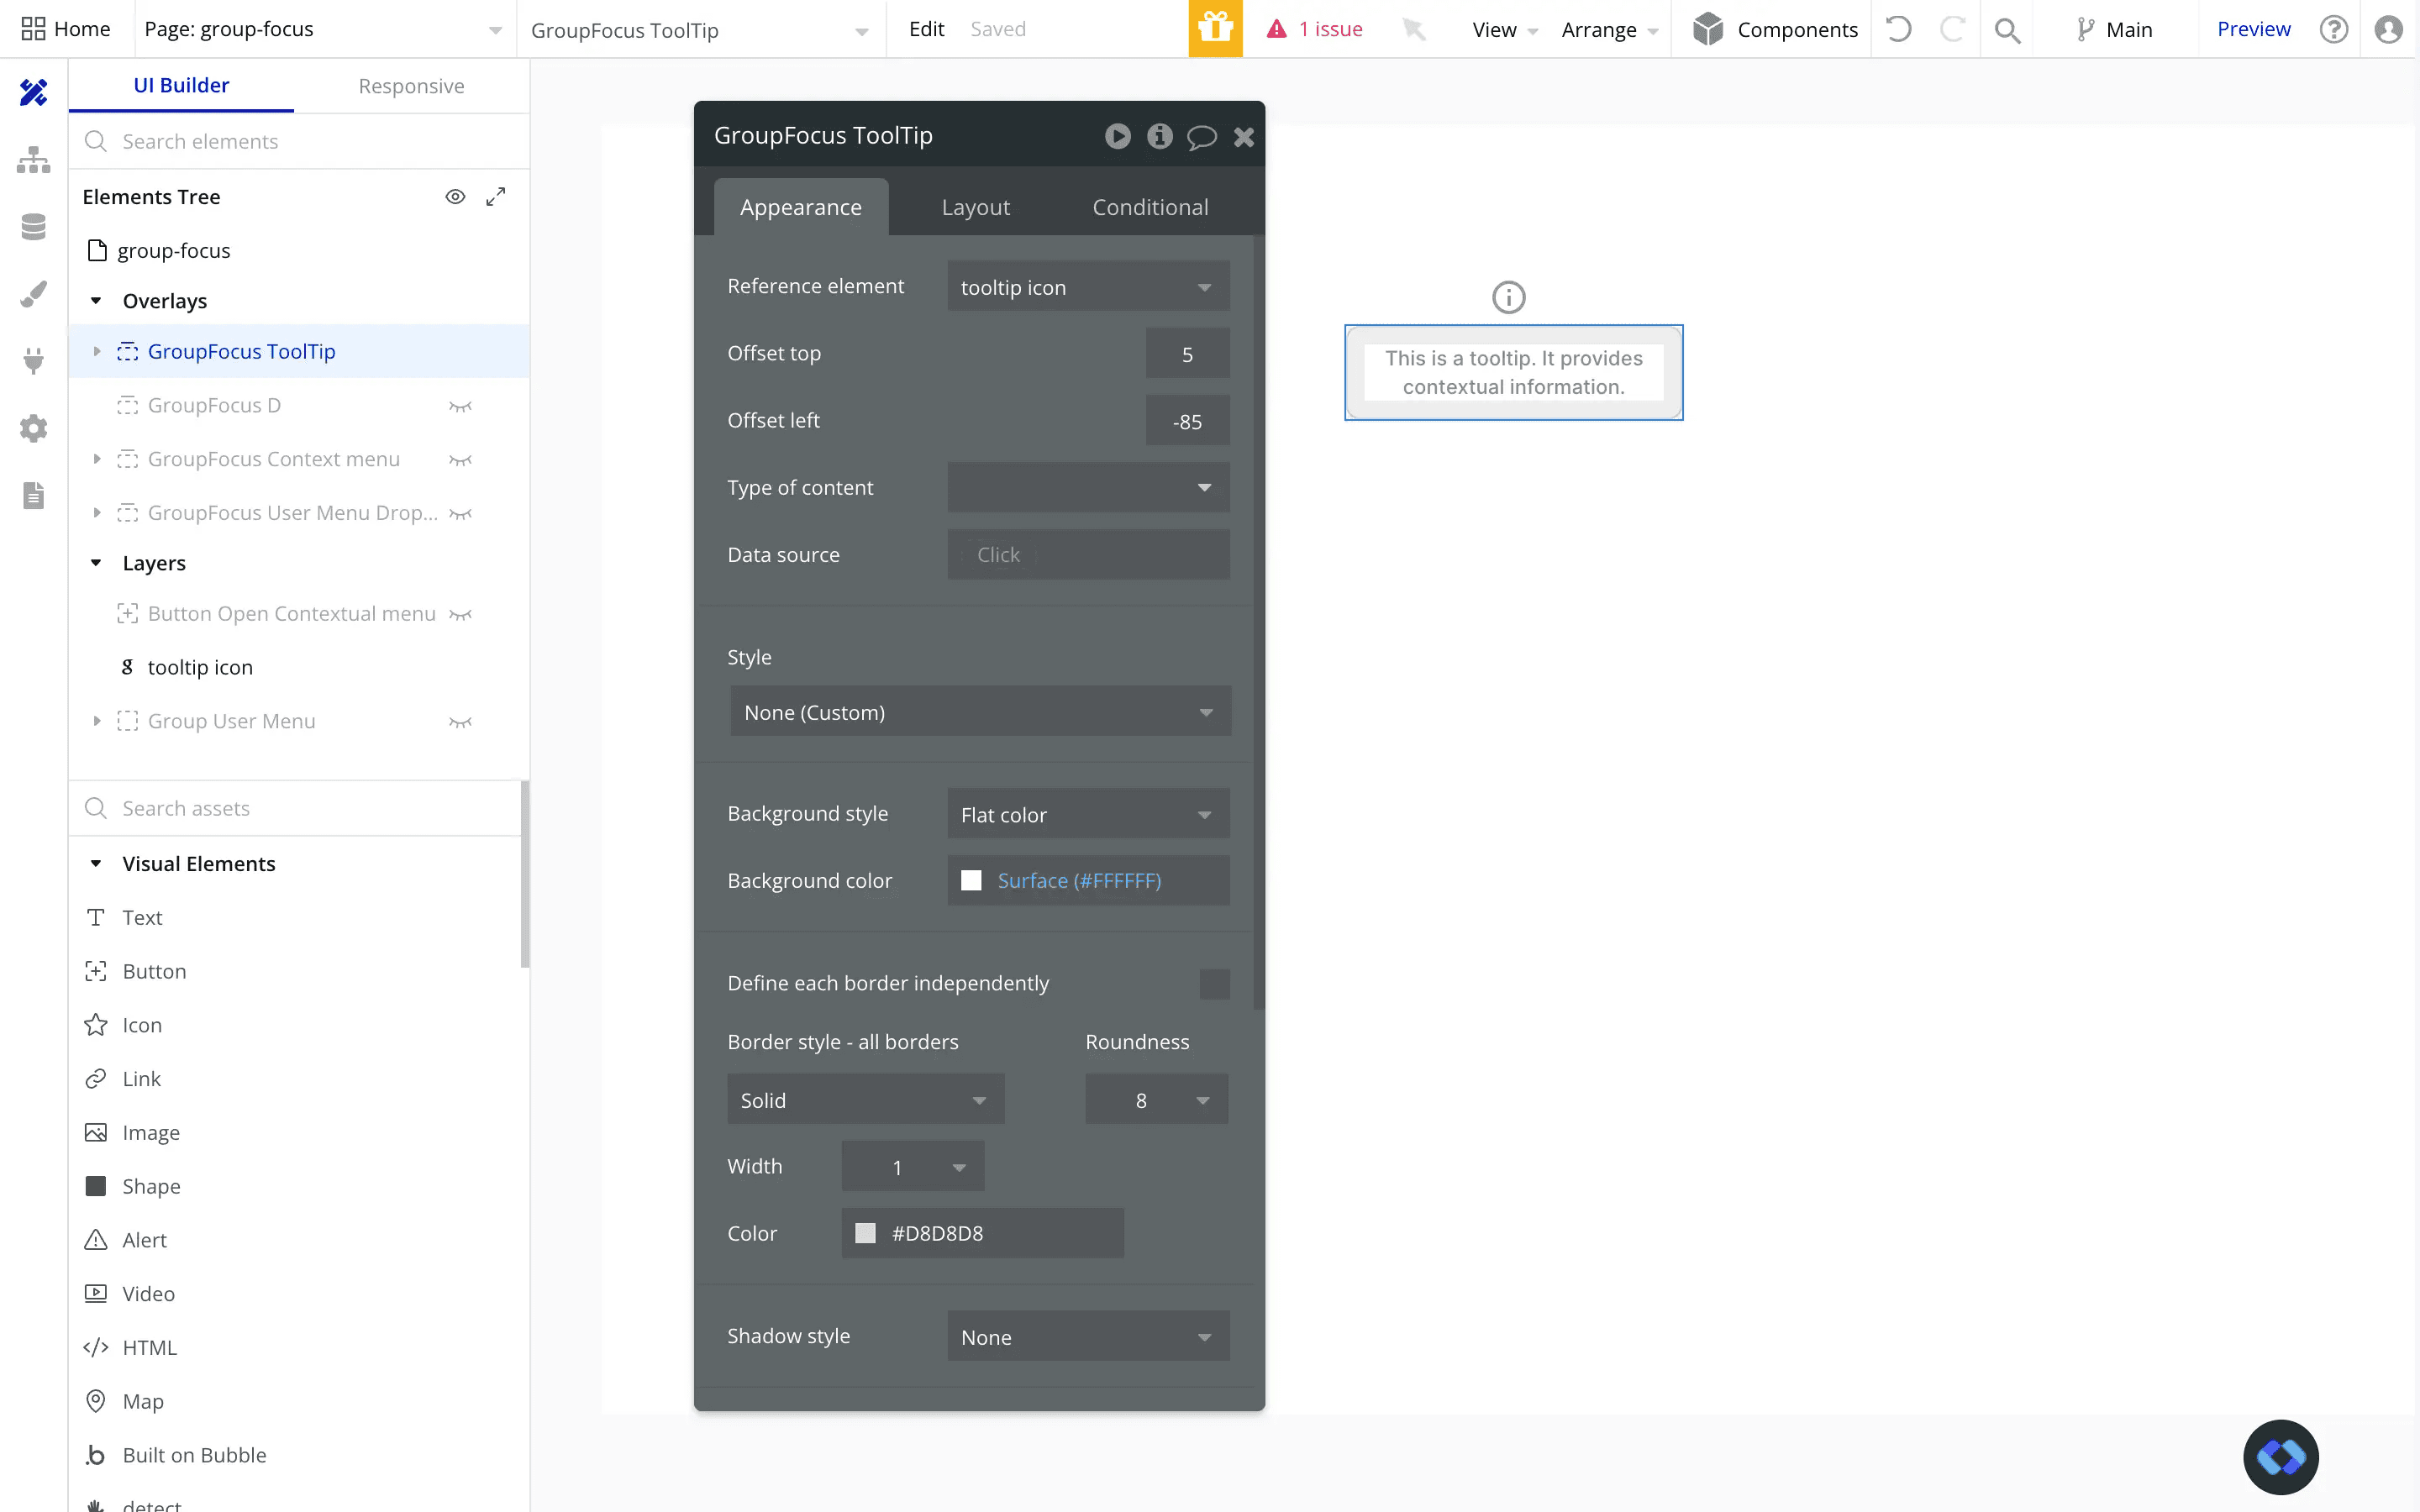Click the Data source Click field
The height and width of the screenshot is (1512, 2420).
point(1088,554)
